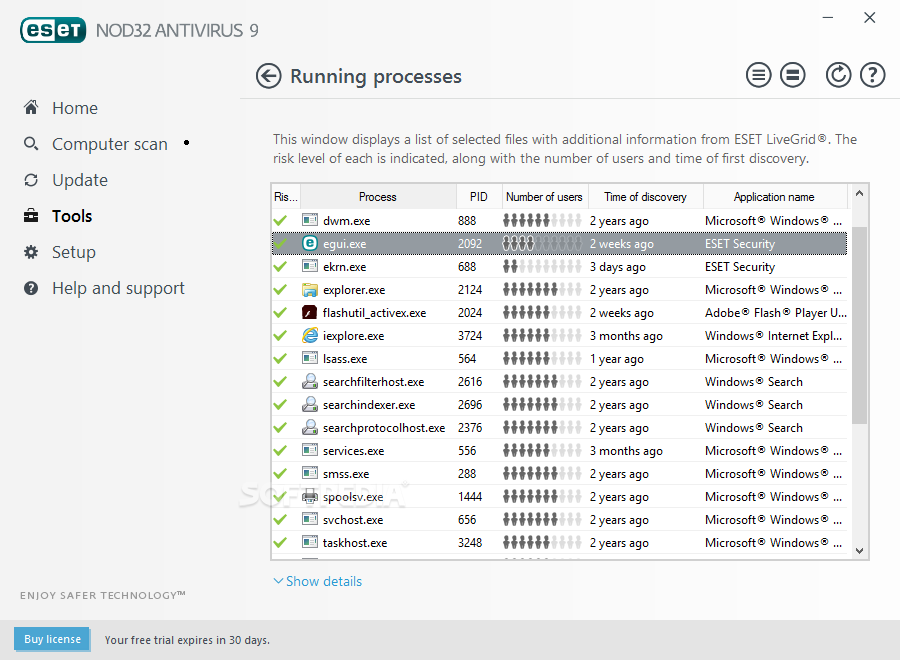Open the Computer scan section
Image resolution: width=900 pixels, height=660 pixels.
click(110, 144)
